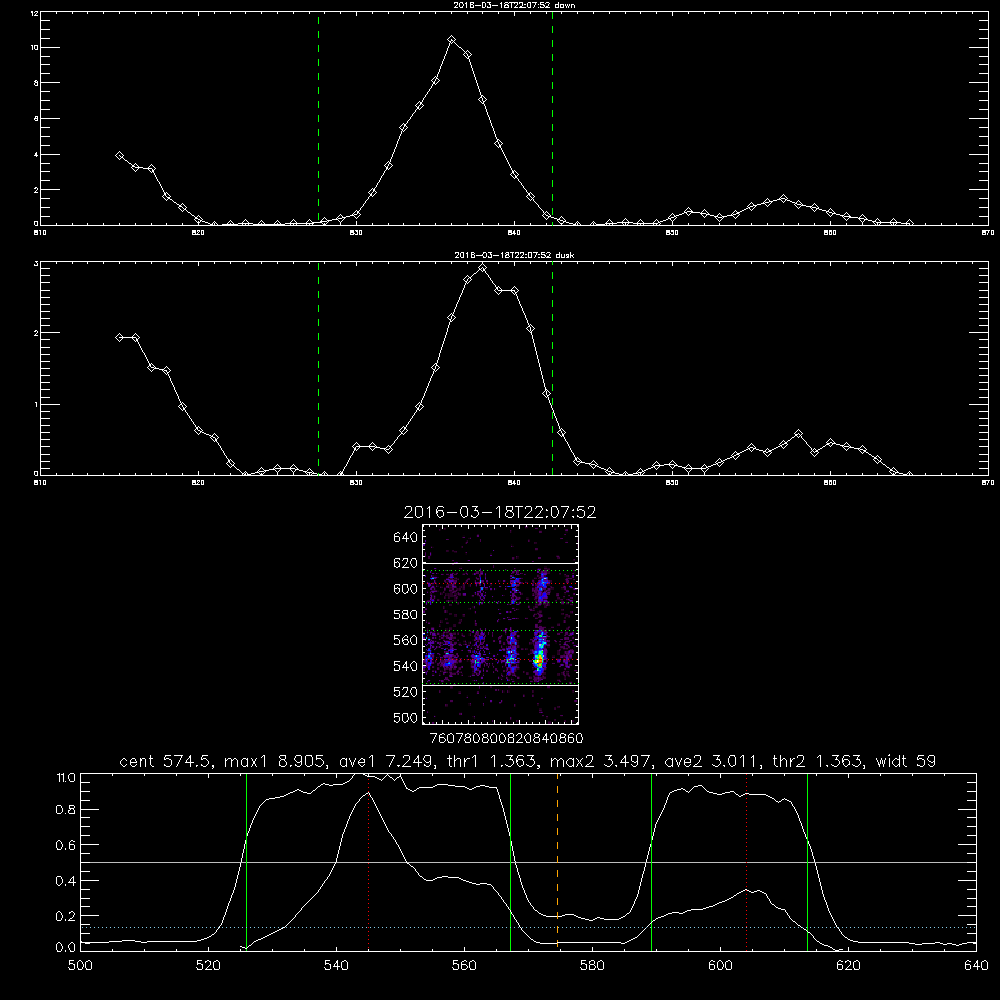Click x-axis label '600' of bottom plot

720,966
